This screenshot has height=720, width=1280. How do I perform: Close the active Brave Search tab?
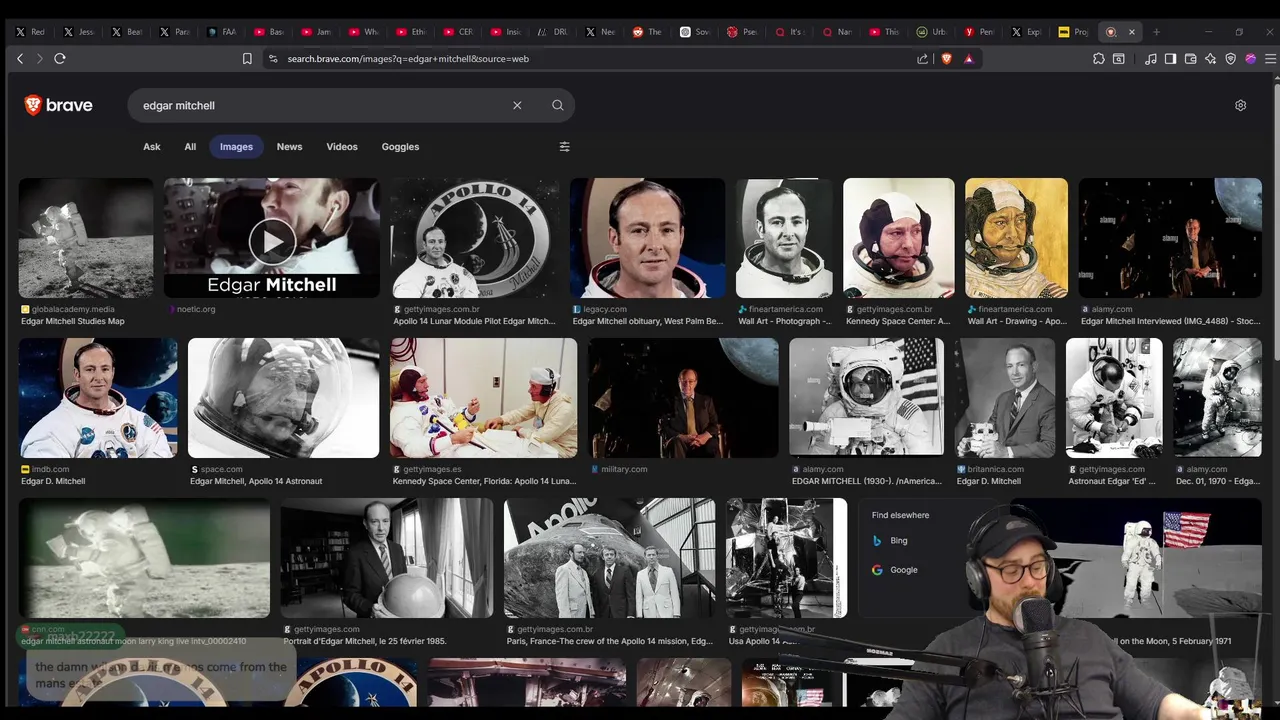(x=1132, y=32)
